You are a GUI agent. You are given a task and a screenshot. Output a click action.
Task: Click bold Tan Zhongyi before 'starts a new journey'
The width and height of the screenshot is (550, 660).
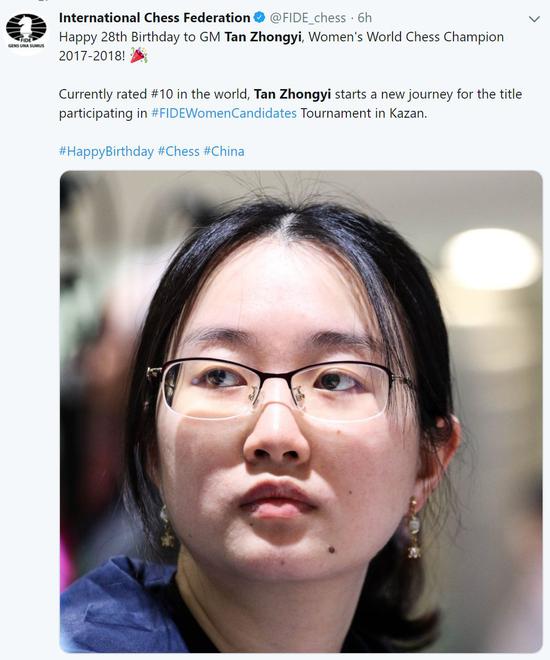(292, 94)
